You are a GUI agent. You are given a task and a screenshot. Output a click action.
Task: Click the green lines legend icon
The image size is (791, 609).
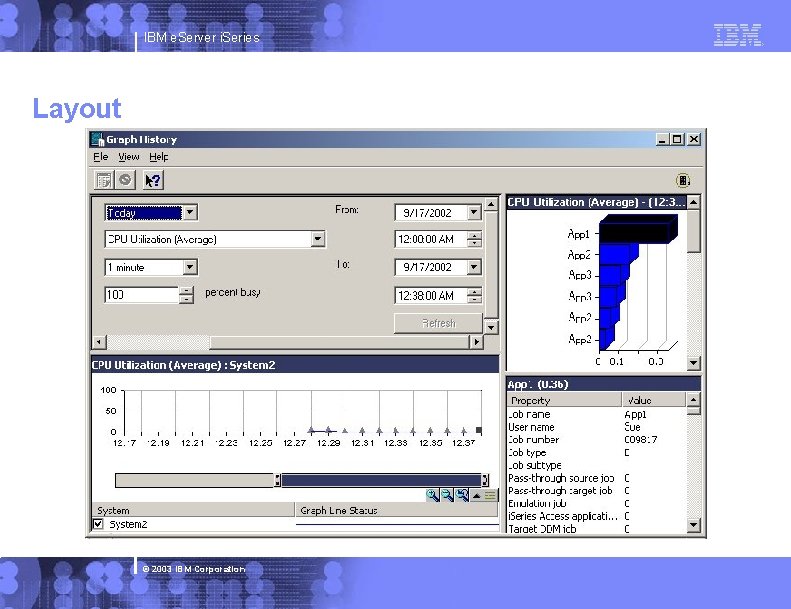pos(490,495)
